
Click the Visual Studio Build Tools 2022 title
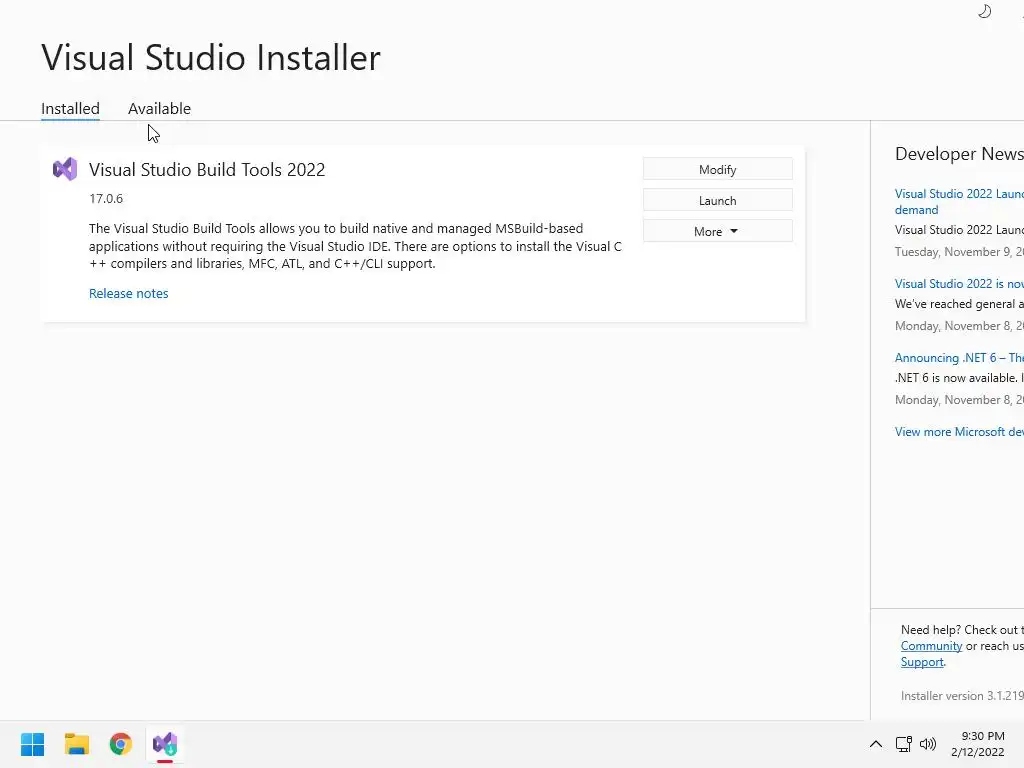tap(207, 170)
